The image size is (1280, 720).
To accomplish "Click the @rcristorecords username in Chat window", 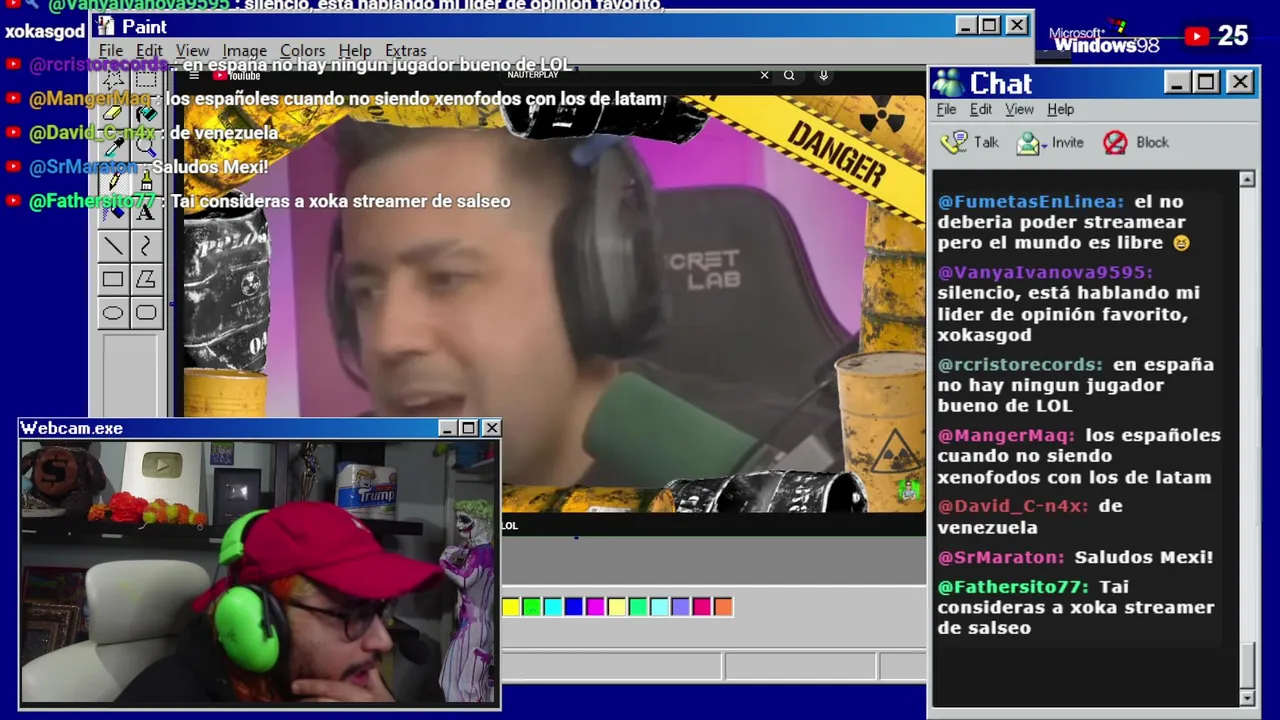I will click(x=1020, y=364).
